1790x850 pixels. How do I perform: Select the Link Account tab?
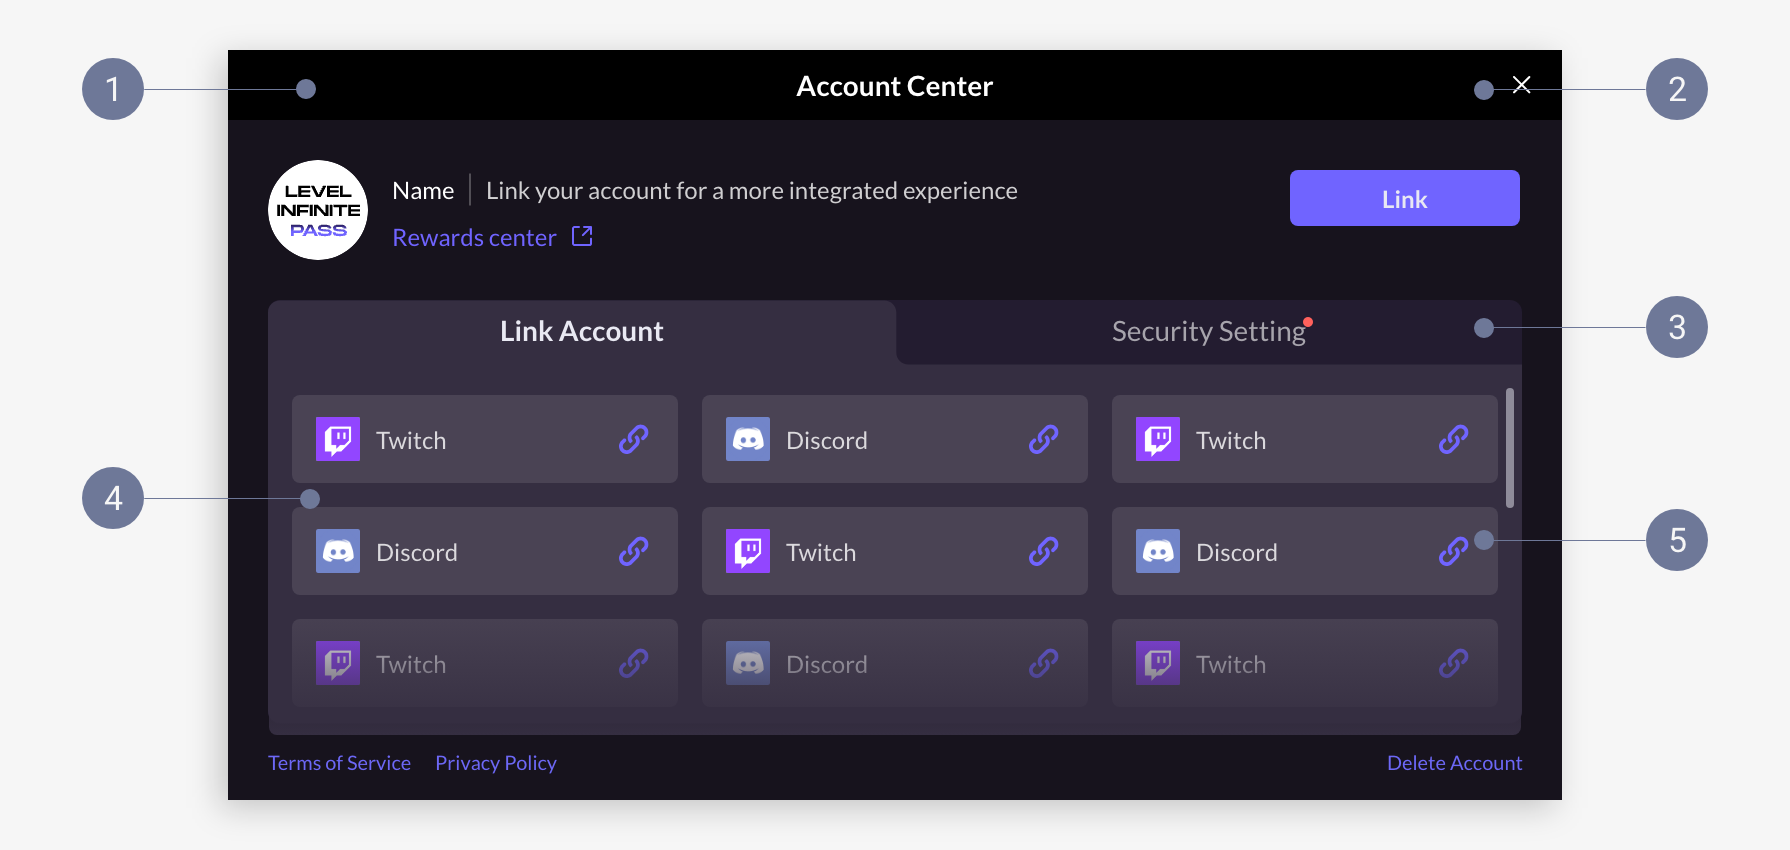click(x=582, y=332)
